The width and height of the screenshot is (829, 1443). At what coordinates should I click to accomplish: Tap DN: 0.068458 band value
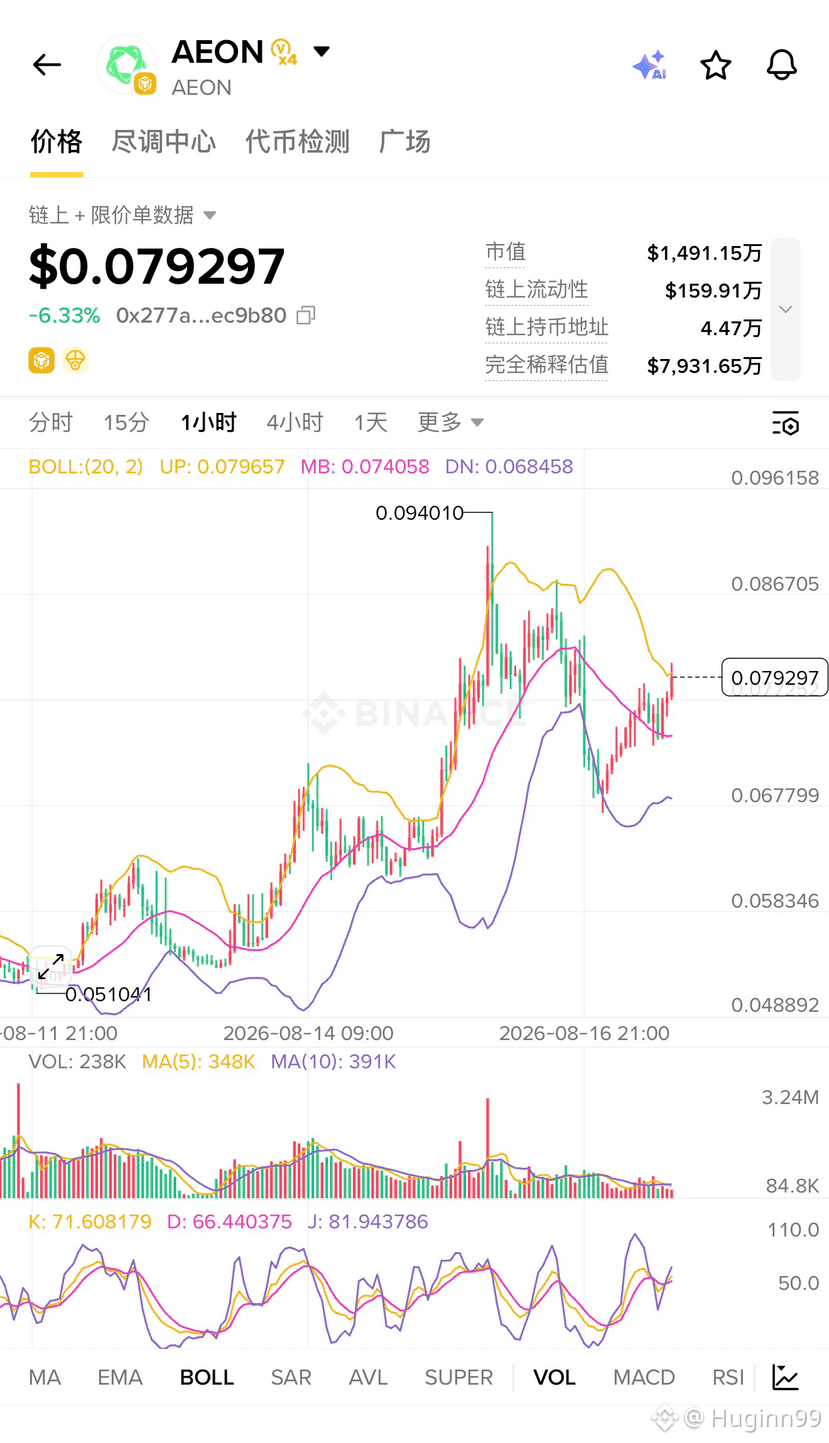pyautogui.click(x=509, y=467)
